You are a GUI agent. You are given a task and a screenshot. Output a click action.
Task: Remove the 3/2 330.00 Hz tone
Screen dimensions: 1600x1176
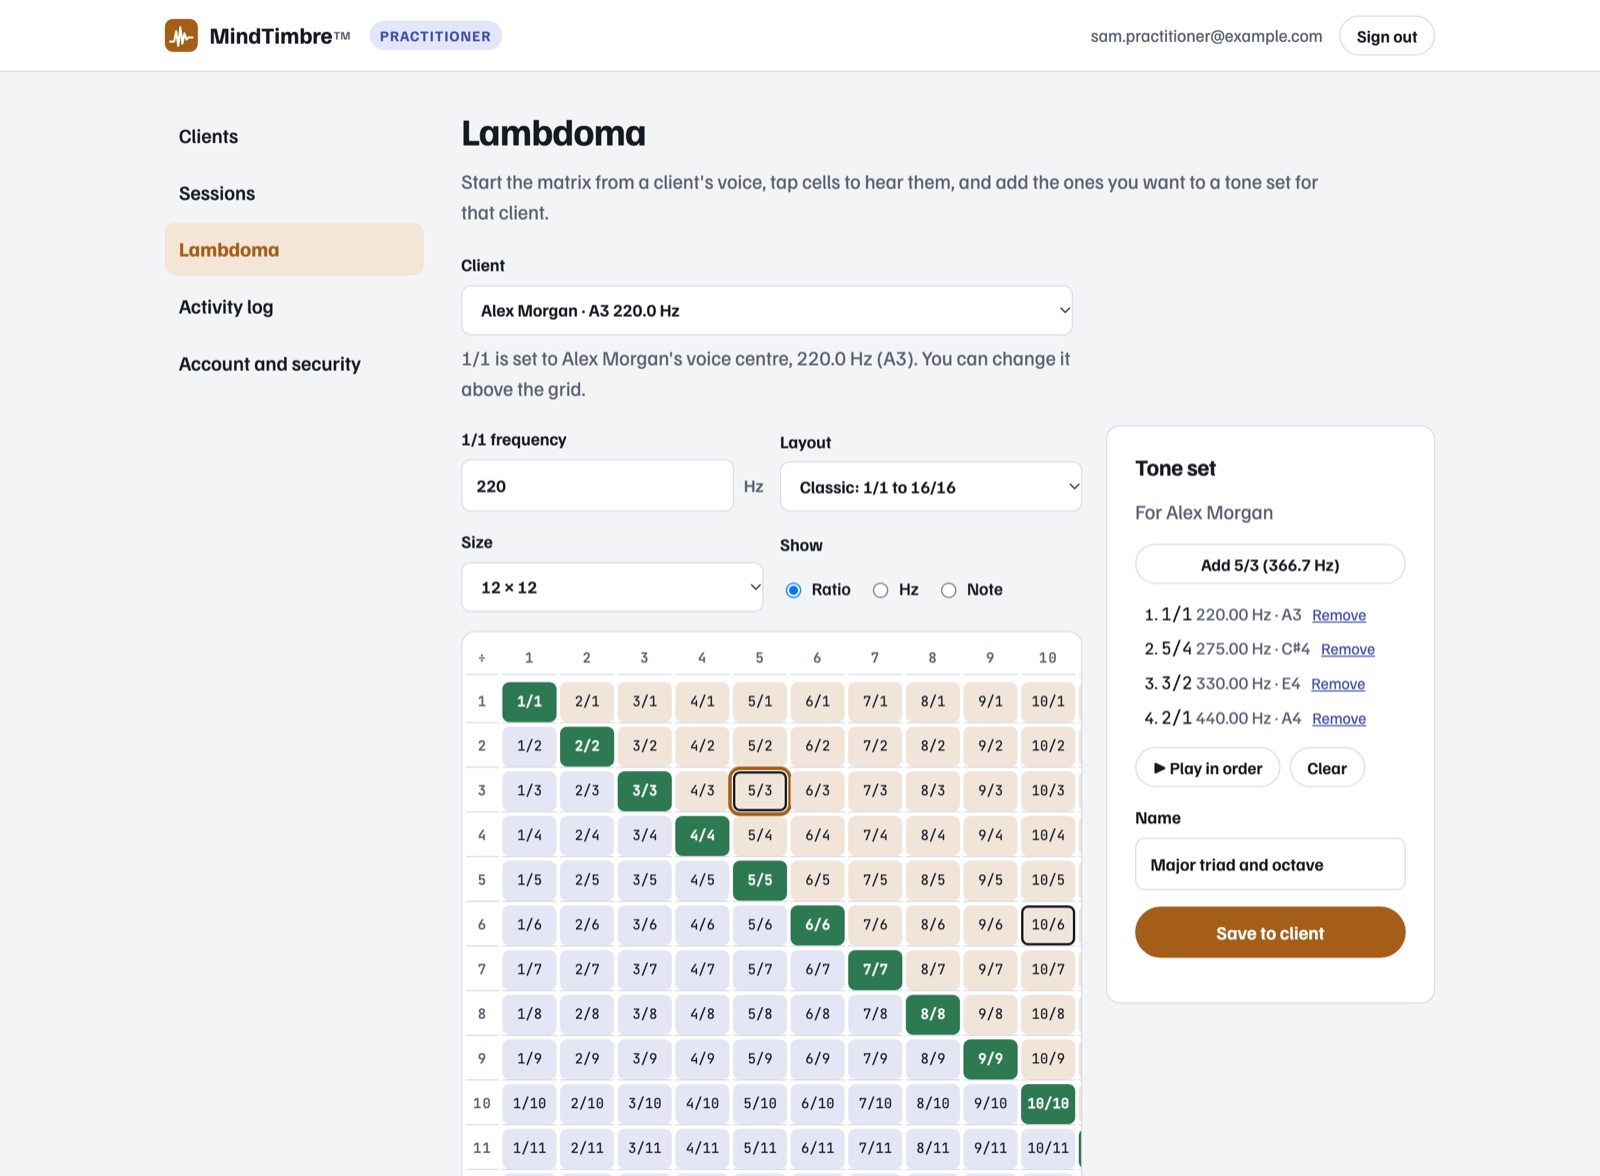pos(1338,684)
